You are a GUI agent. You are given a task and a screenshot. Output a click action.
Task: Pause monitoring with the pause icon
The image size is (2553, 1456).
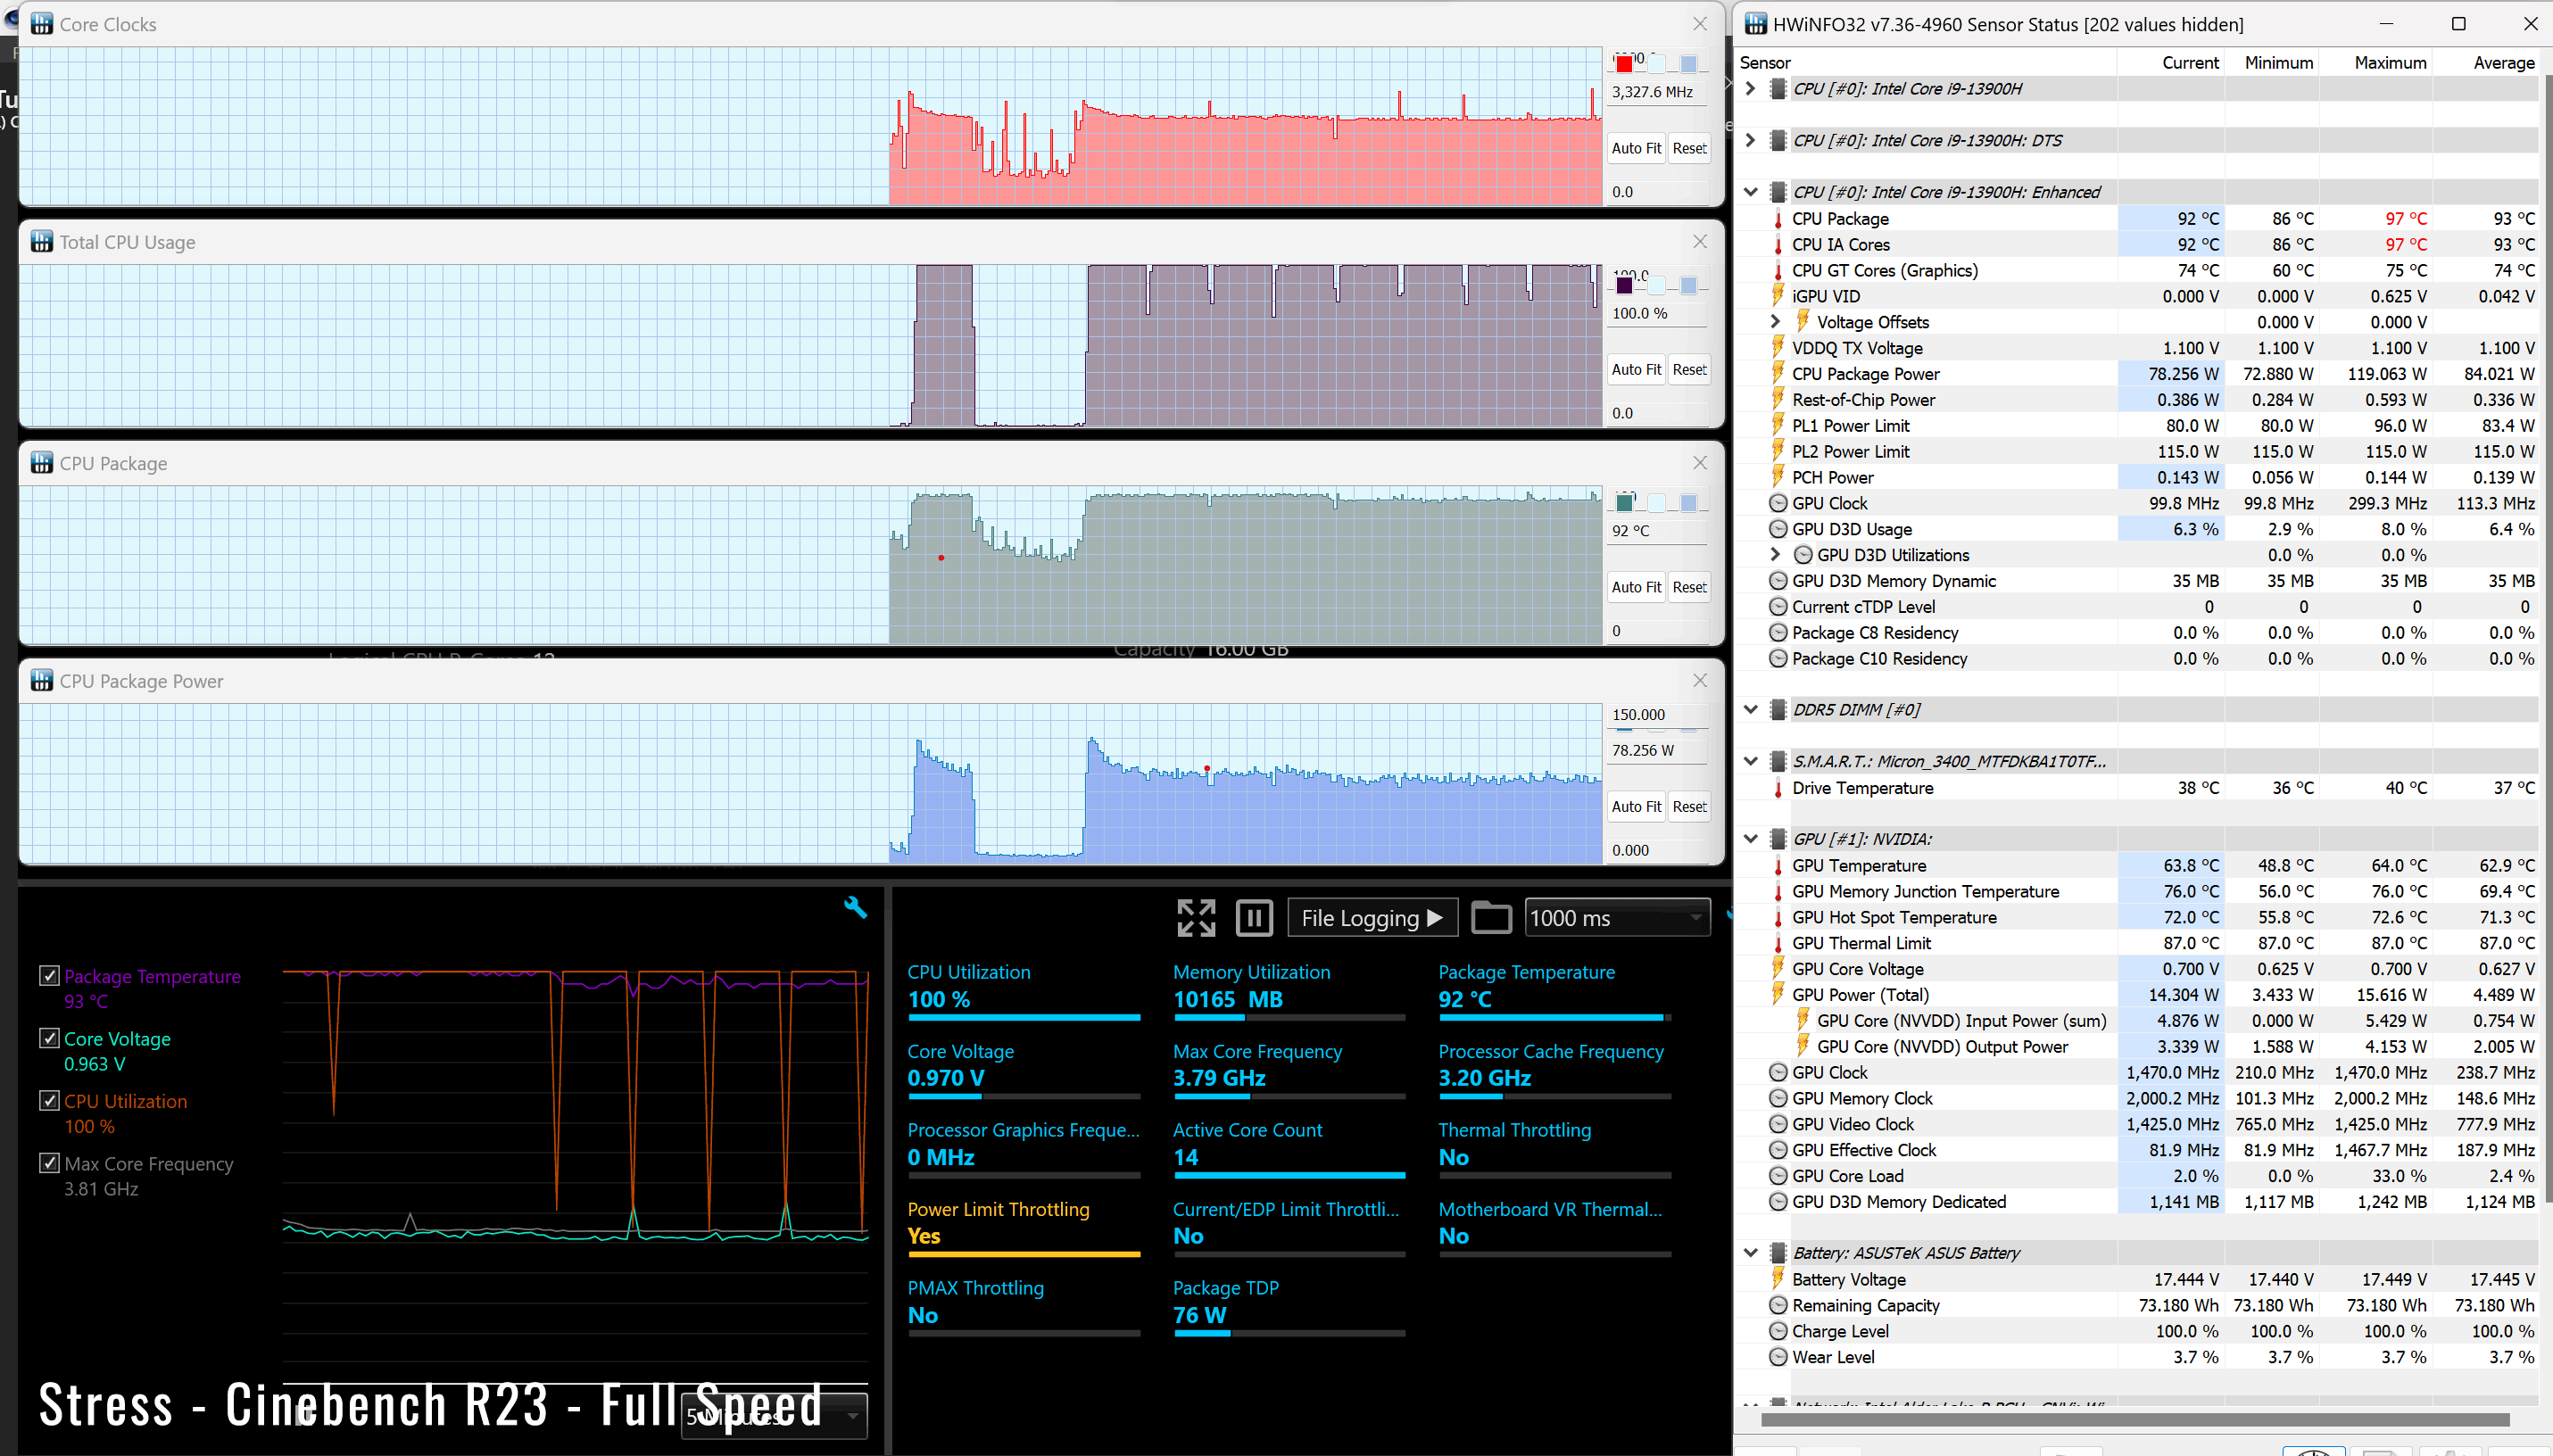pos(1254,917)
